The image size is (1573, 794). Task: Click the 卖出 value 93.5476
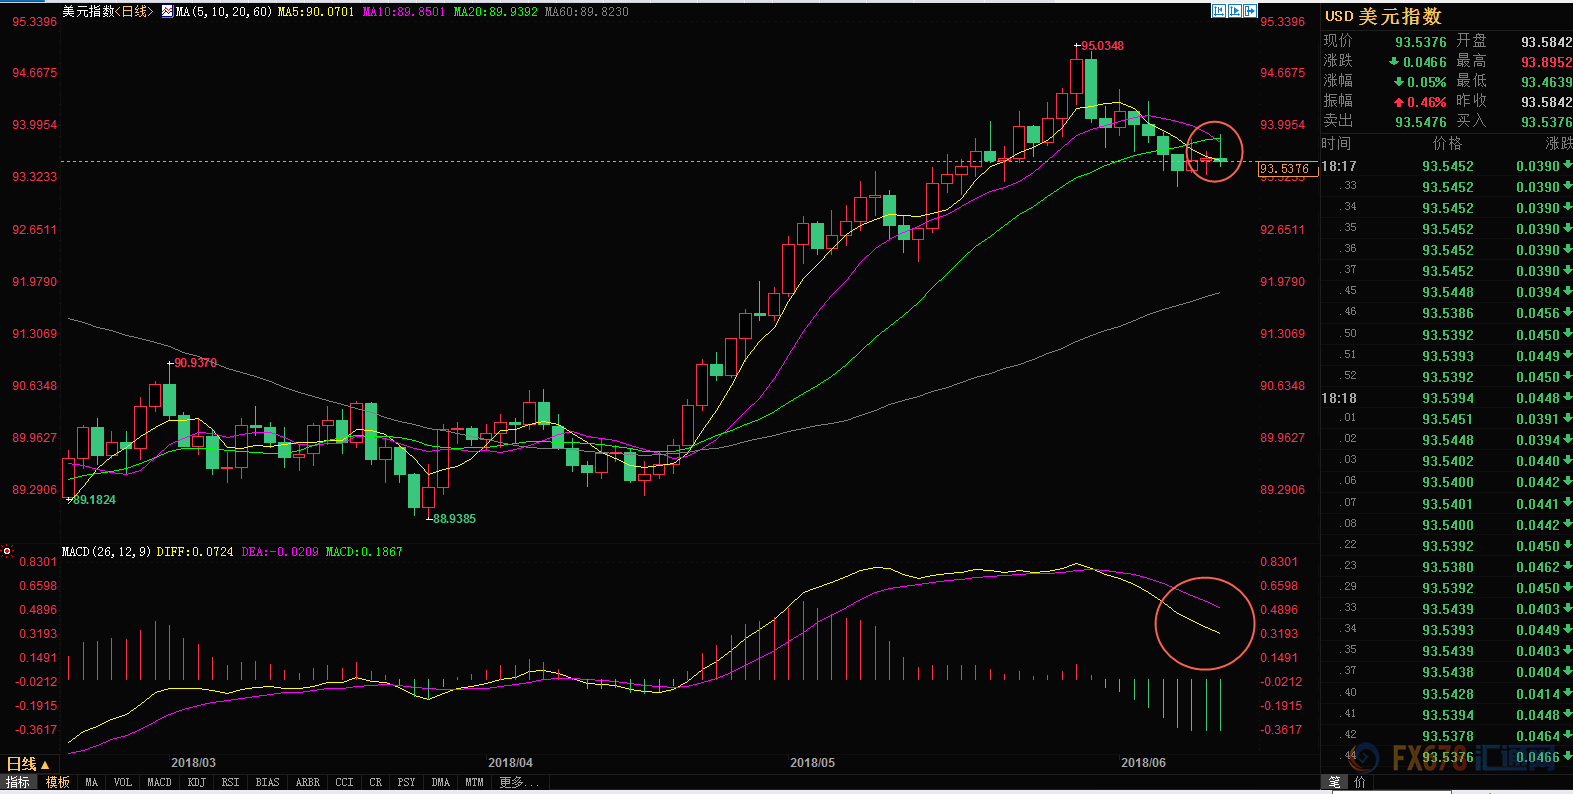coord(1421,122)
